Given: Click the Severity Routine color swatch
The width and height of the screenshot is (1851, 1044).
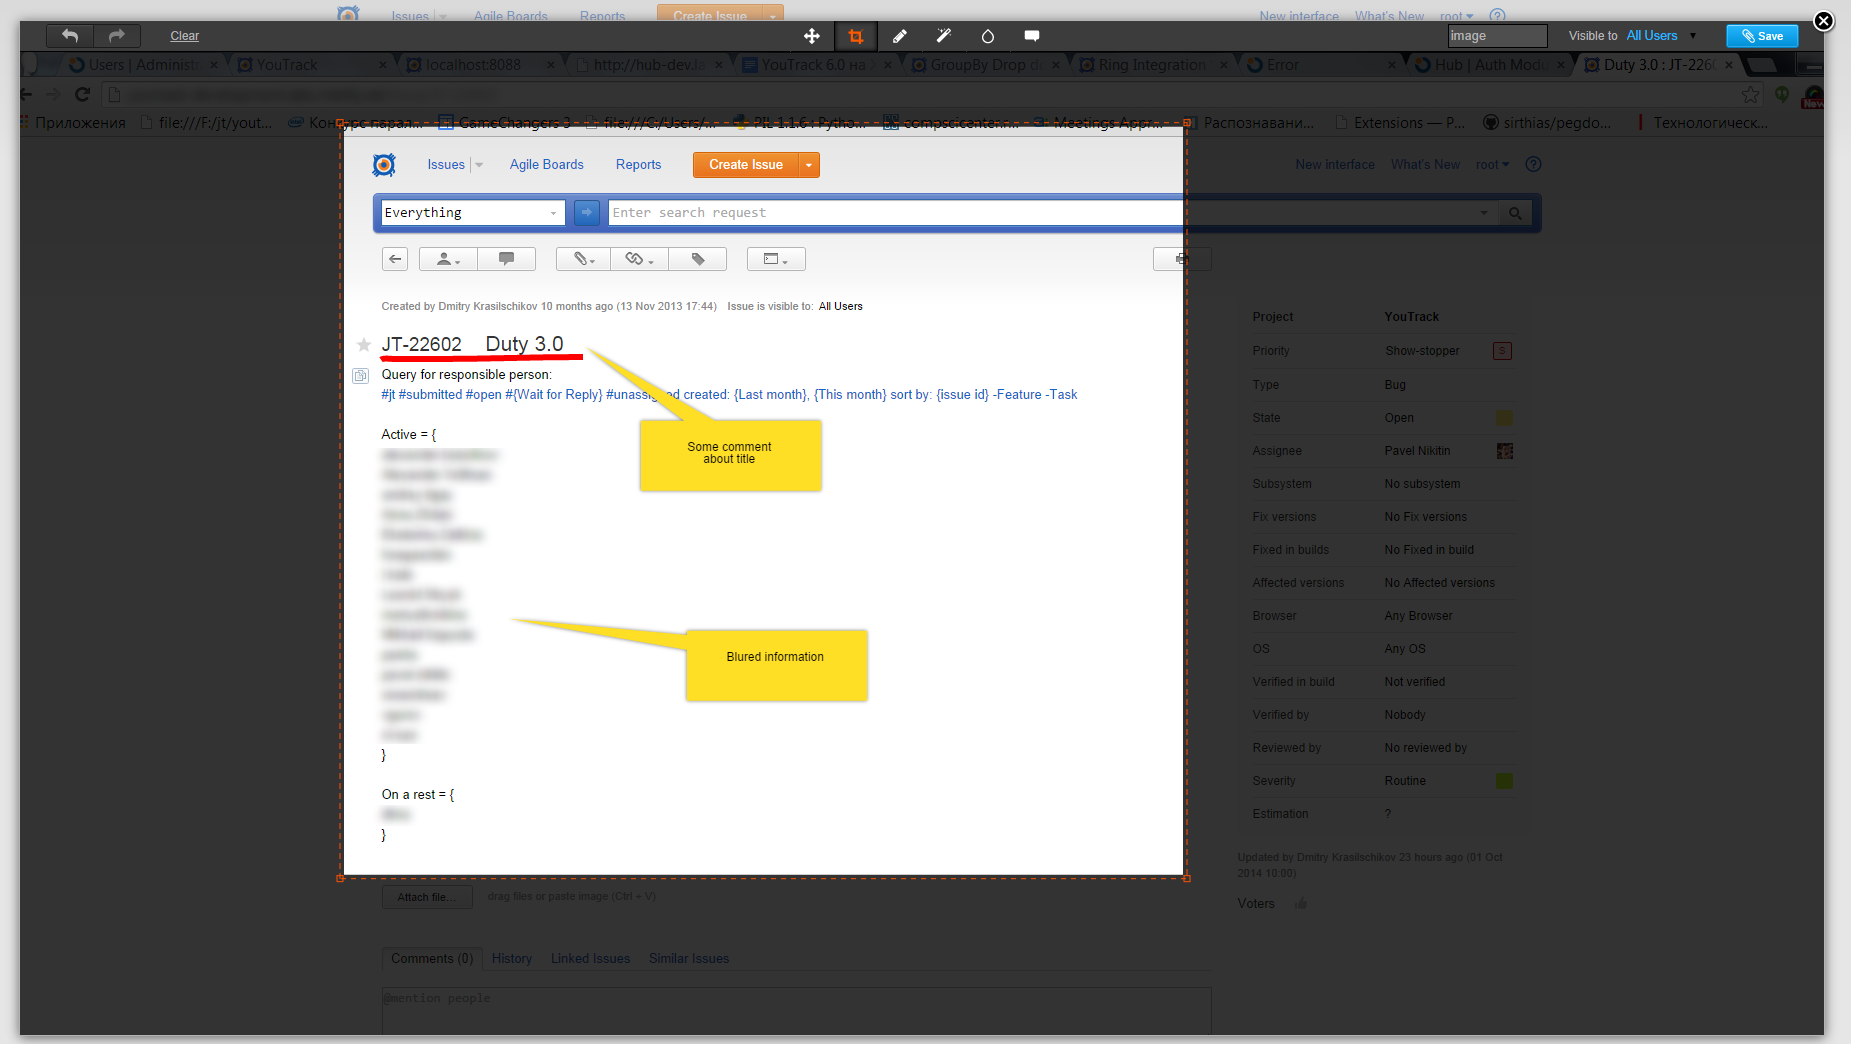Looking at the screenshot, I should pyautogui.click(x=1504, y=781).
